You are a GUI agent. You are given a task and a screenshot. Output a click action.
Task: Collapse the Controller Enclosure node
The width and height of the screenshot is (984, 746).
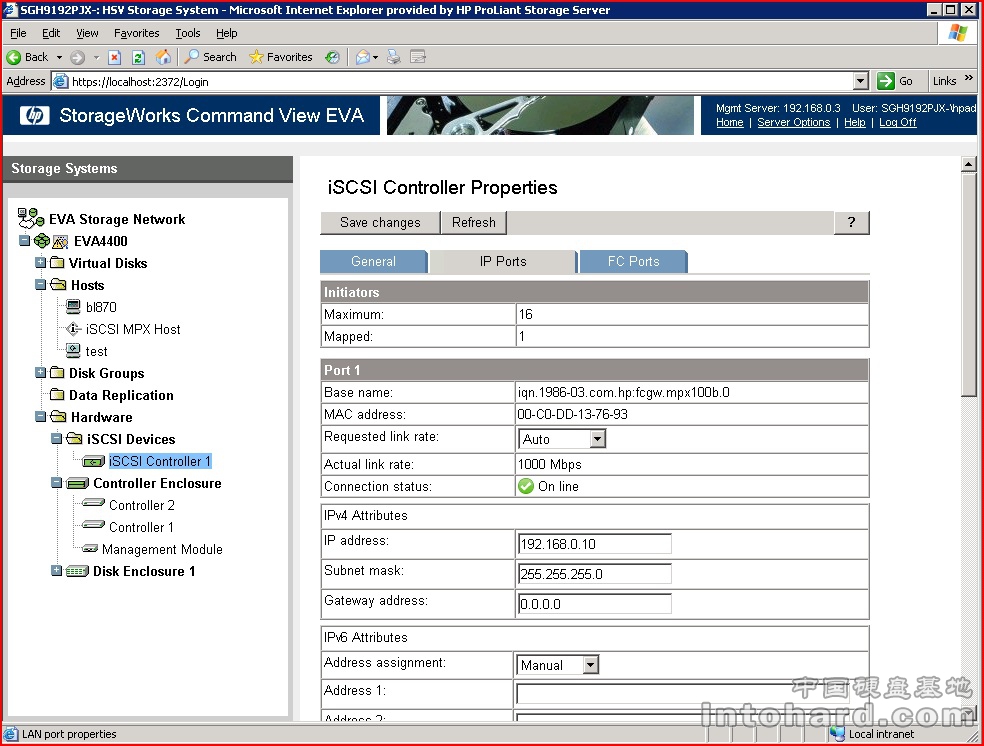click(x=56, y=482)
